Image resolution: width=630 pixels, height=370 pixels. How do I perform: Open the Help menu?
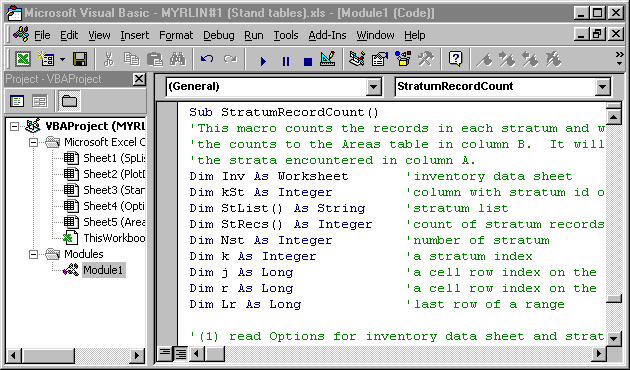click(415, 35)
